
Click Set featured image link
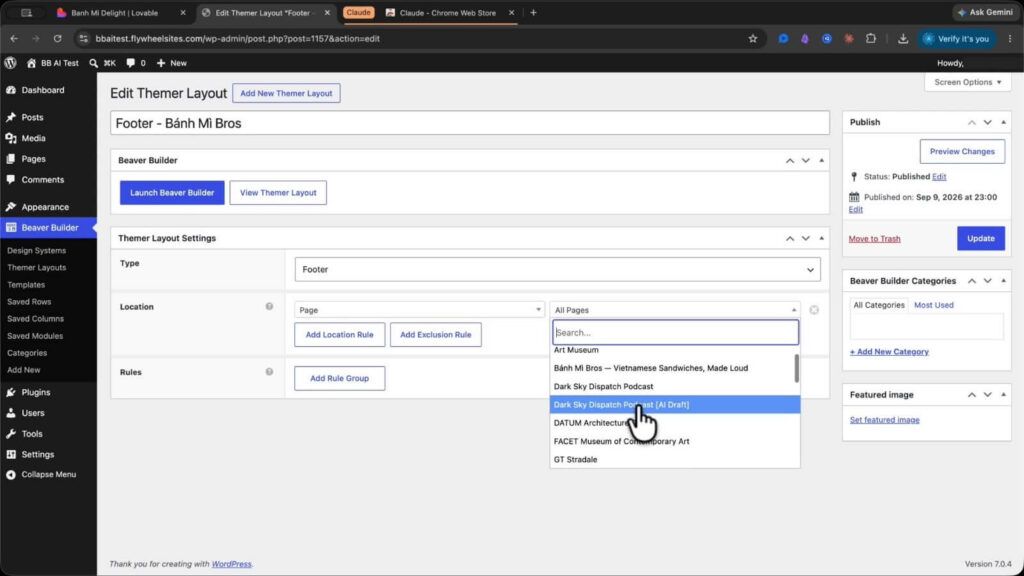click(884, 420)
